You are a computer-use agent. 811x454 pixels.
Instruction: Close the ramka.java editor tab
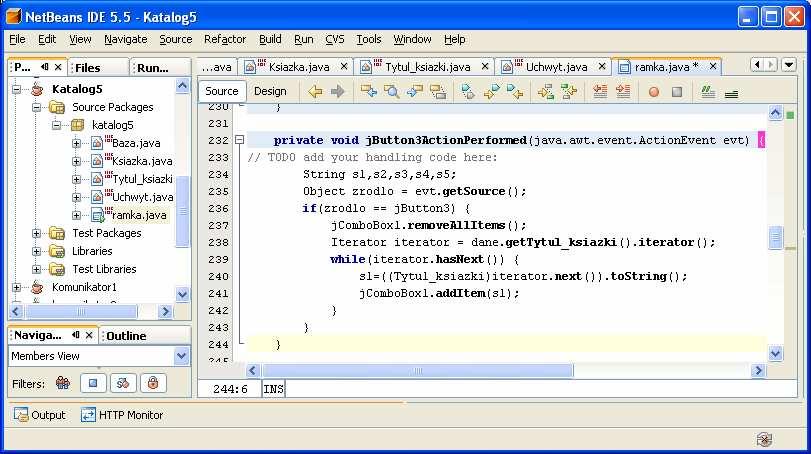click(713, 66)
